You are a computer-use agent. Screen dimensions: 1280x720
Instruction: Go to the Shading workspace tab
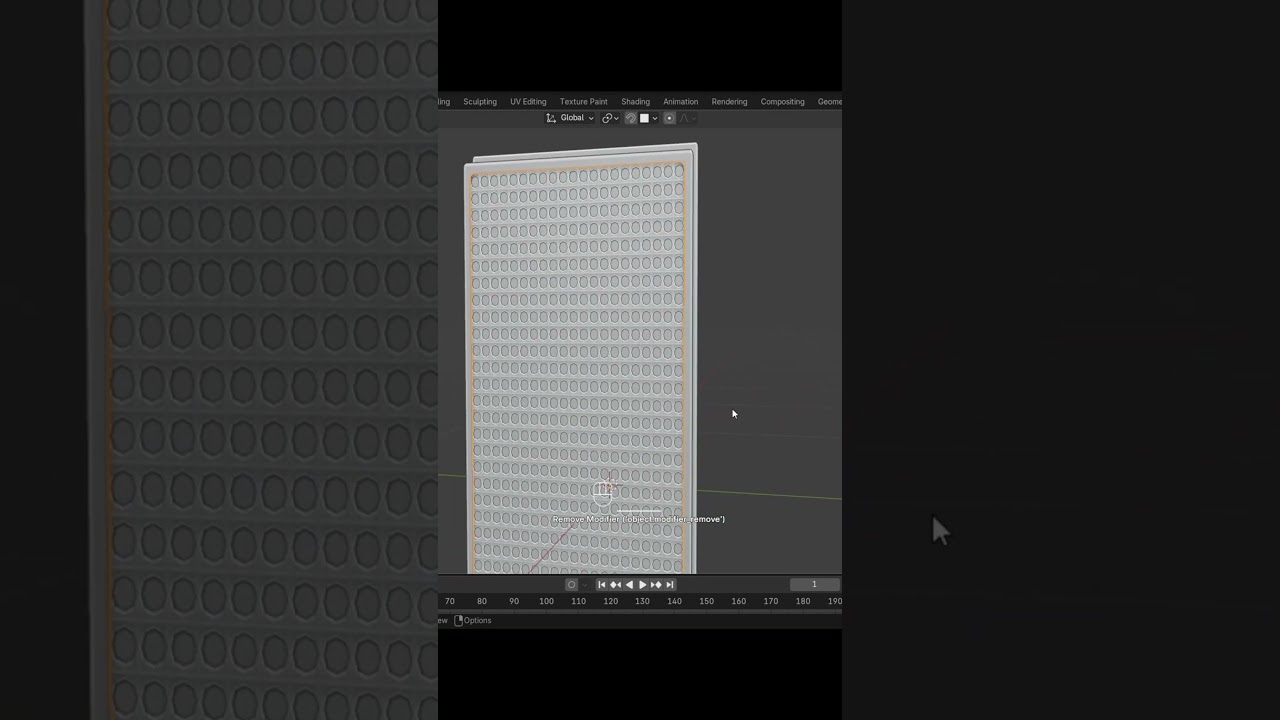click(x=635, y=101)
